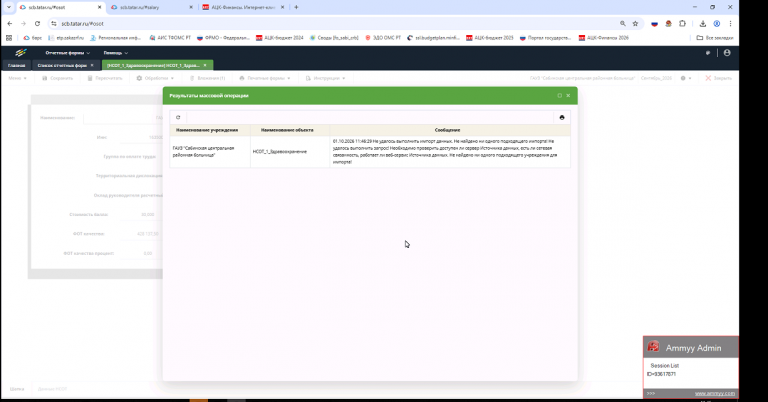Viewport: 768px width, 402px height.
Task: Switch to the Главная app tab
Action: pos(17,65)
